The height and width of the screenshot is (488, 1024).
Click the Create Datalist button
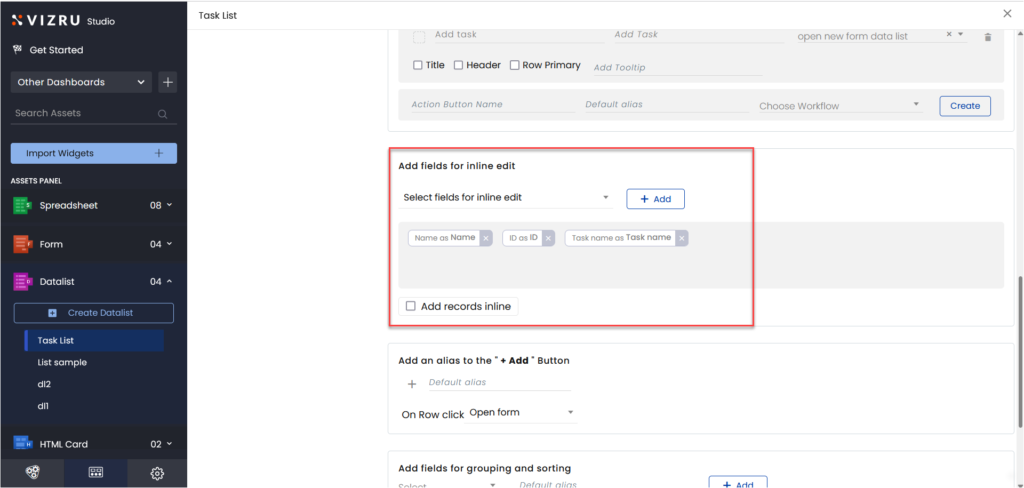tap(93, 313)
